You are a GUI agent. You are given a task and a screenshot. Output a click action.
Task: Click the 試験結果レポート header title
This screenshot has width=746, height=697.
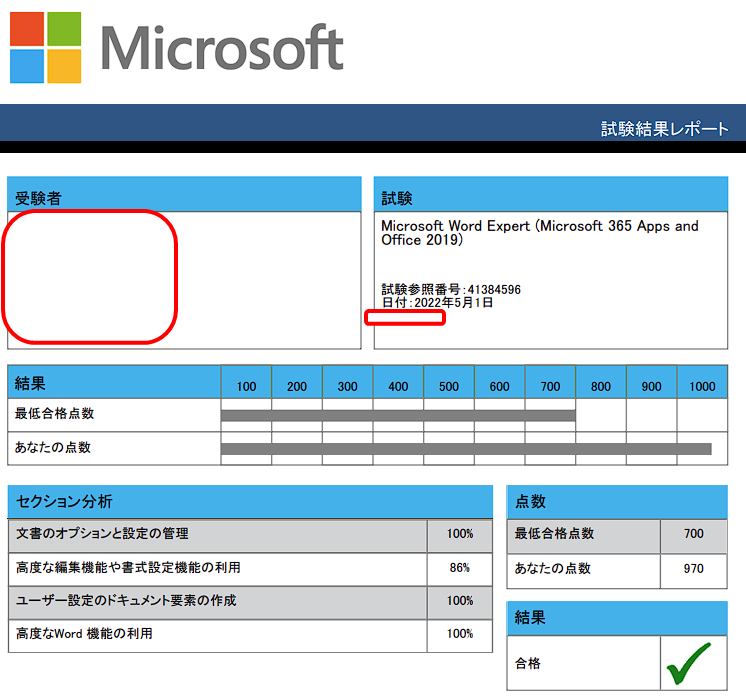coord(665,129)
